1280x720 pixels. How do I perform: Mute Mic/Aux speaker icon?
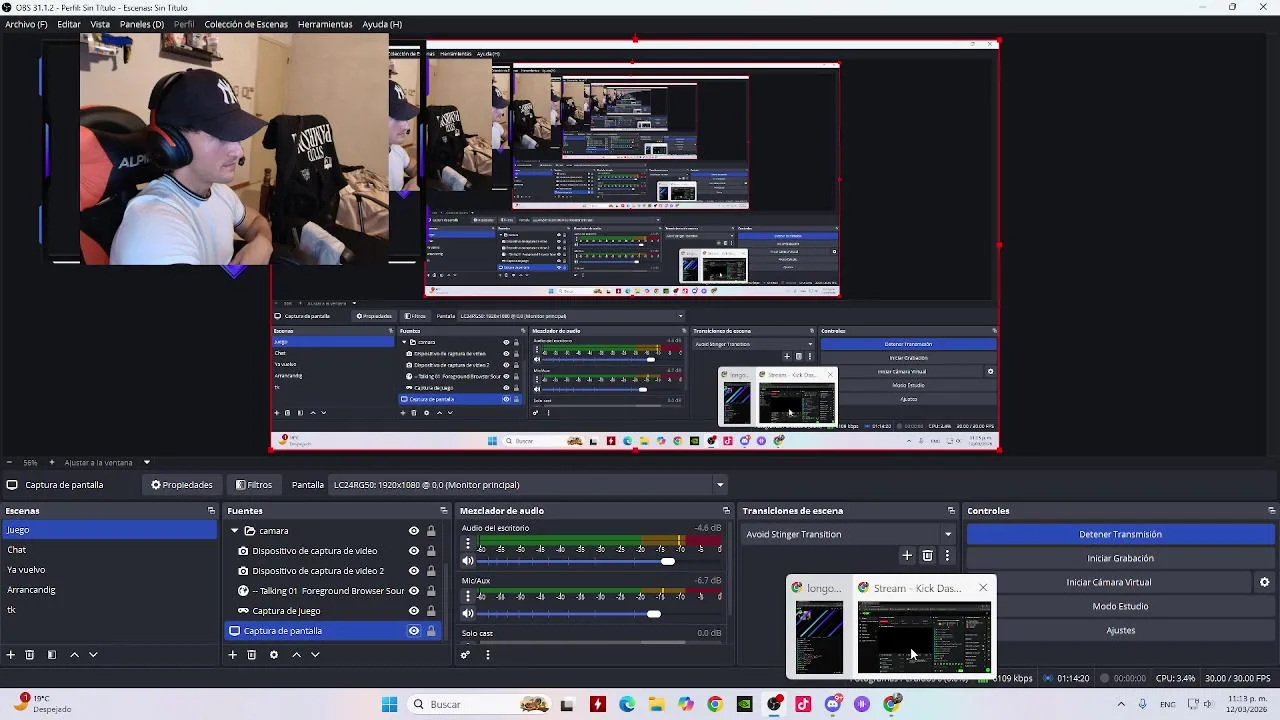(x=467, y=614)
